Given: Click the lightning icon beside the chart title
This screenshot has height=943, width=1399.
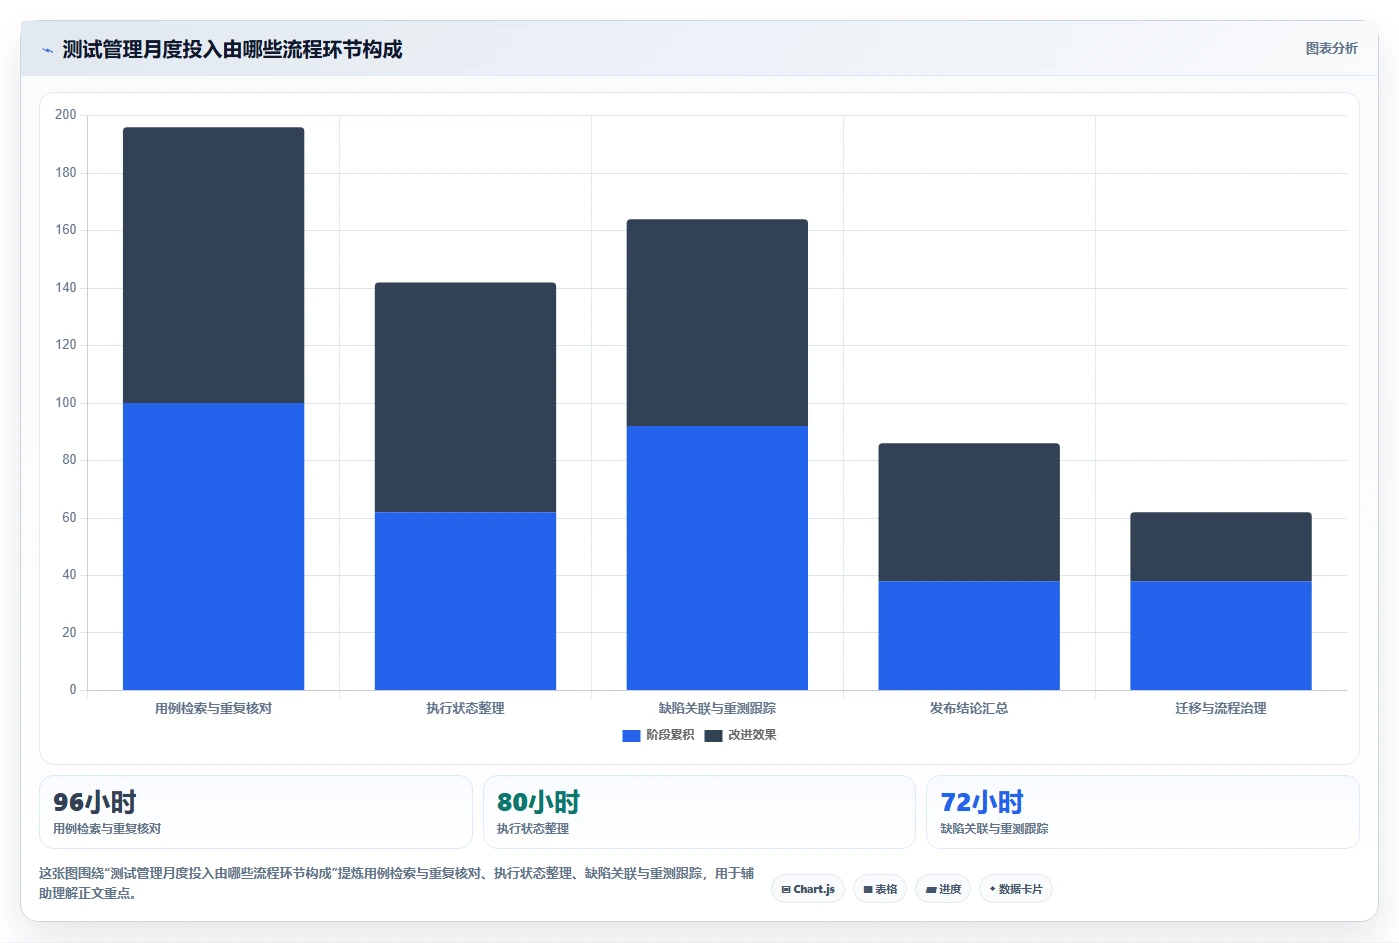Looking at the screenshot, I should (47, 50).
